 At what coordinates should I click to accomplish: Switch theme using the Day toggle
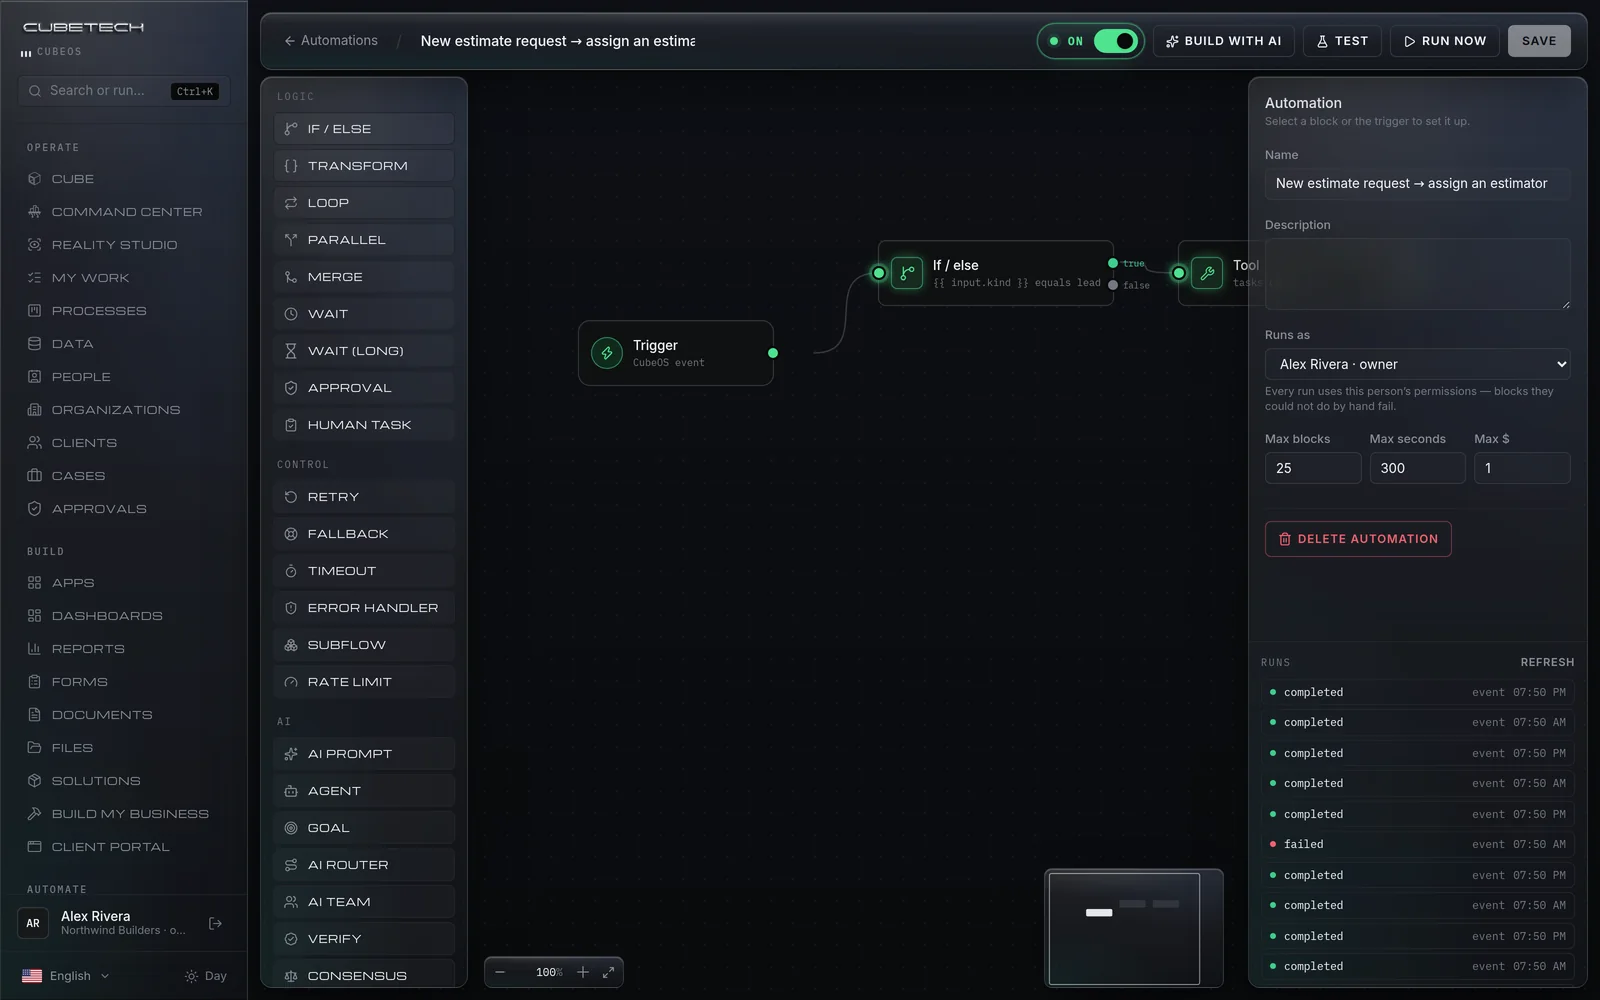click(x=206, y=976)
